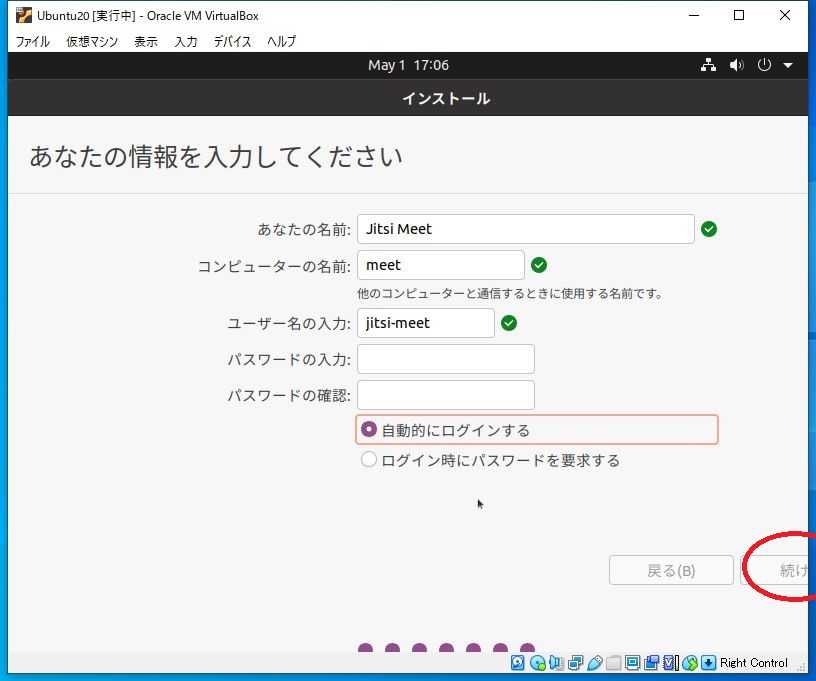
Task: Focus the パスワードの確認 field
Action: (446, 395)
